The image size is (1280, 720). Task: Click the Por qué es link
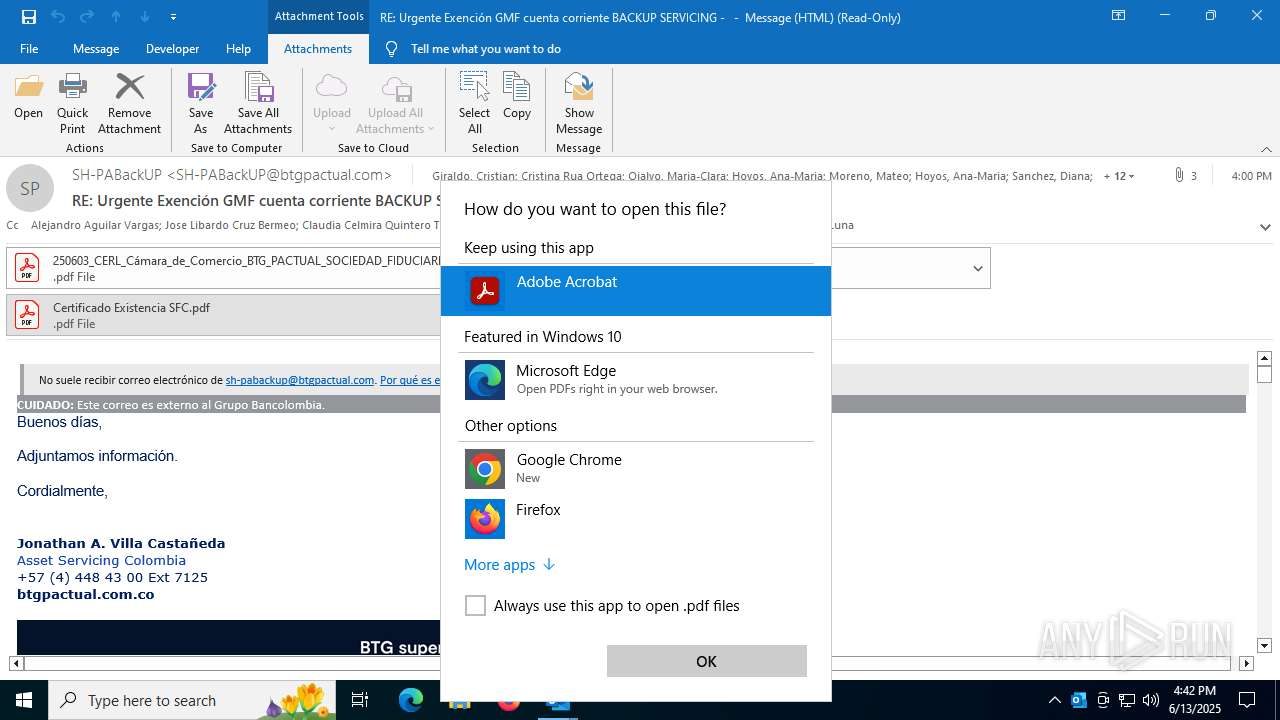(x=410, y=380)
